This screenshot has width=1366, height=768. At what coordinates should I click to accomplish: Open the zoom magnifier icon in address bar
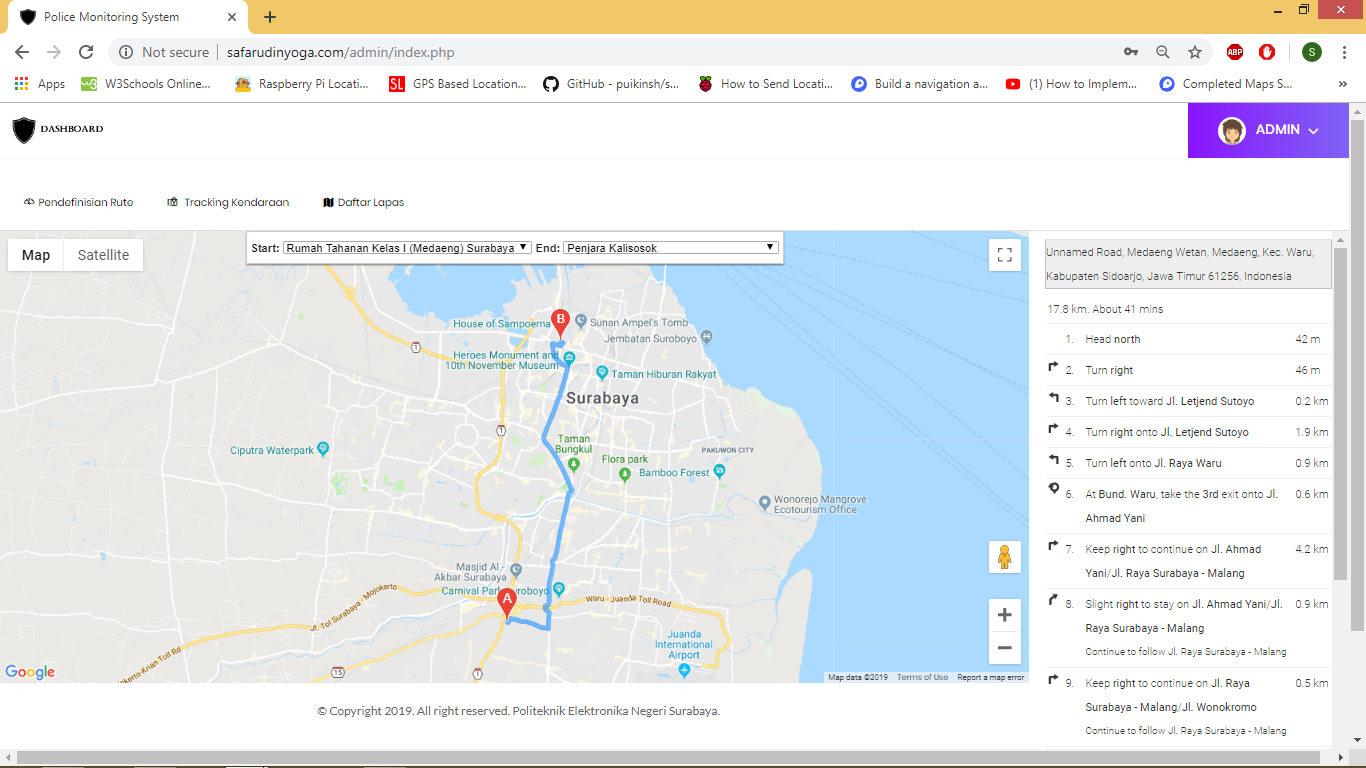point(1162,52)
